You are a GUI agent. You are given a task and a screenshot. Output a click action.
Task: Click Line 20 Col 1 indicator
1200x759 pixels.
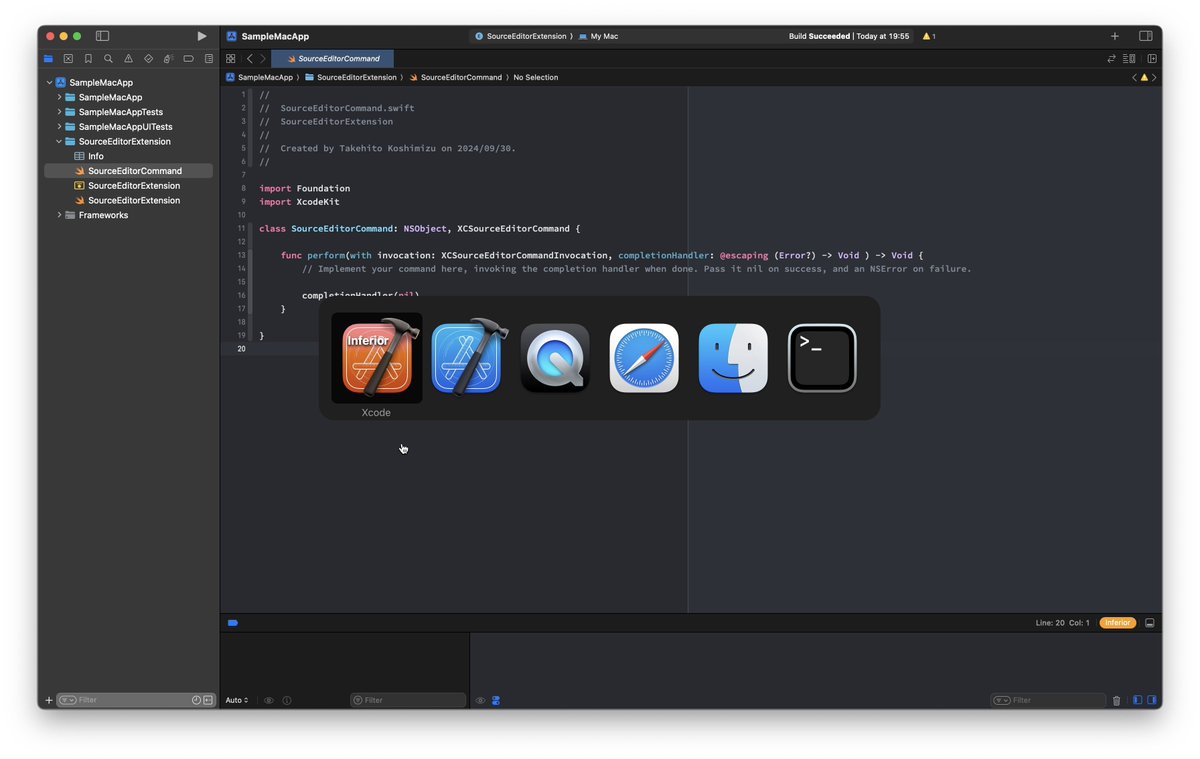click(x=1063, y=623)
